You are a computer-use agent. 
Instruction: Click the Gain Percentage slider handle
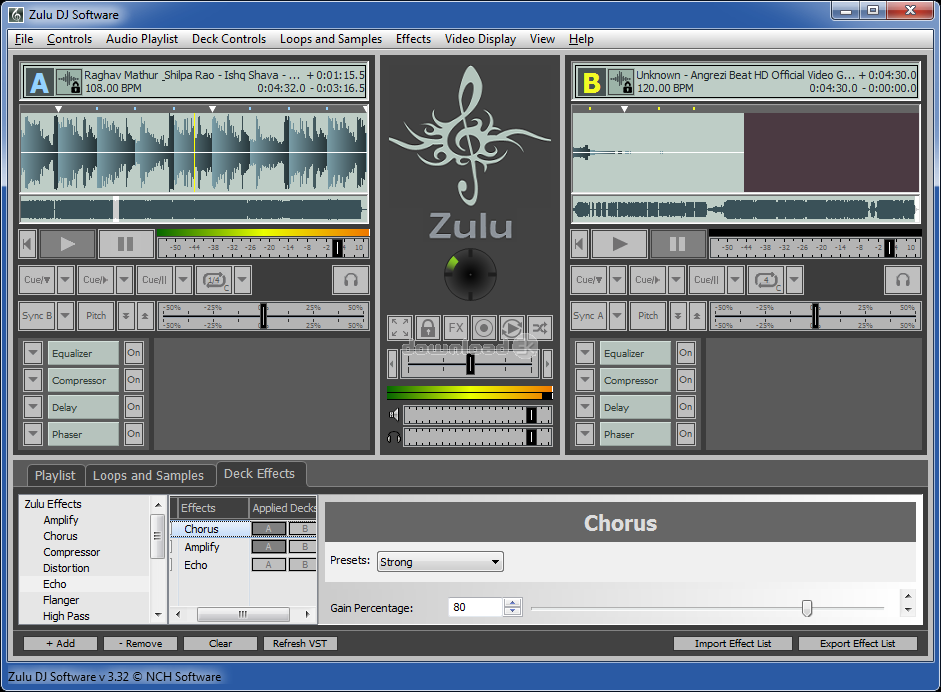pyautogui.click(x=807, y=608)
